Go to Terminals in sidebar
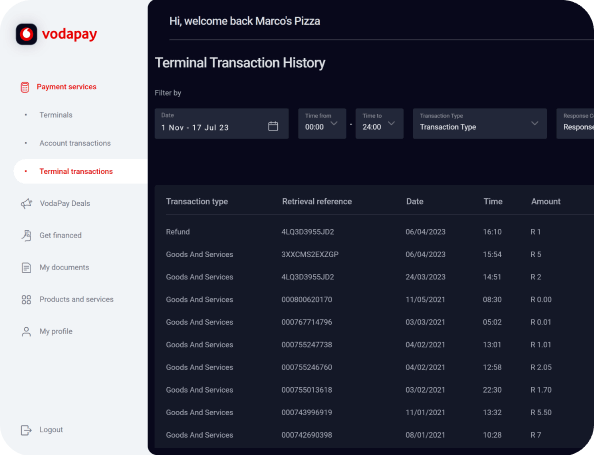 pos(56,115)
